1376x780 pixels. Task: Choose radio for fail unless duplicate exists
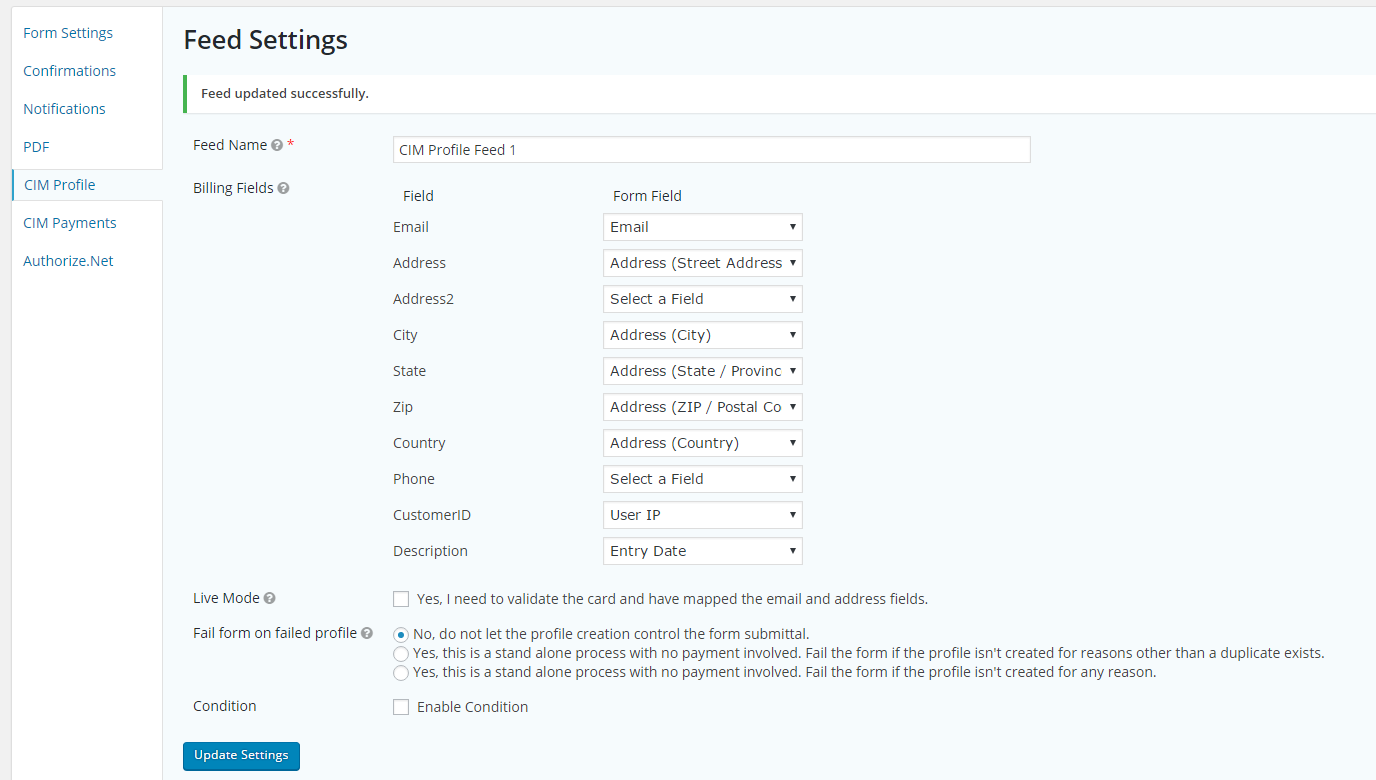(x=401, y=653)
